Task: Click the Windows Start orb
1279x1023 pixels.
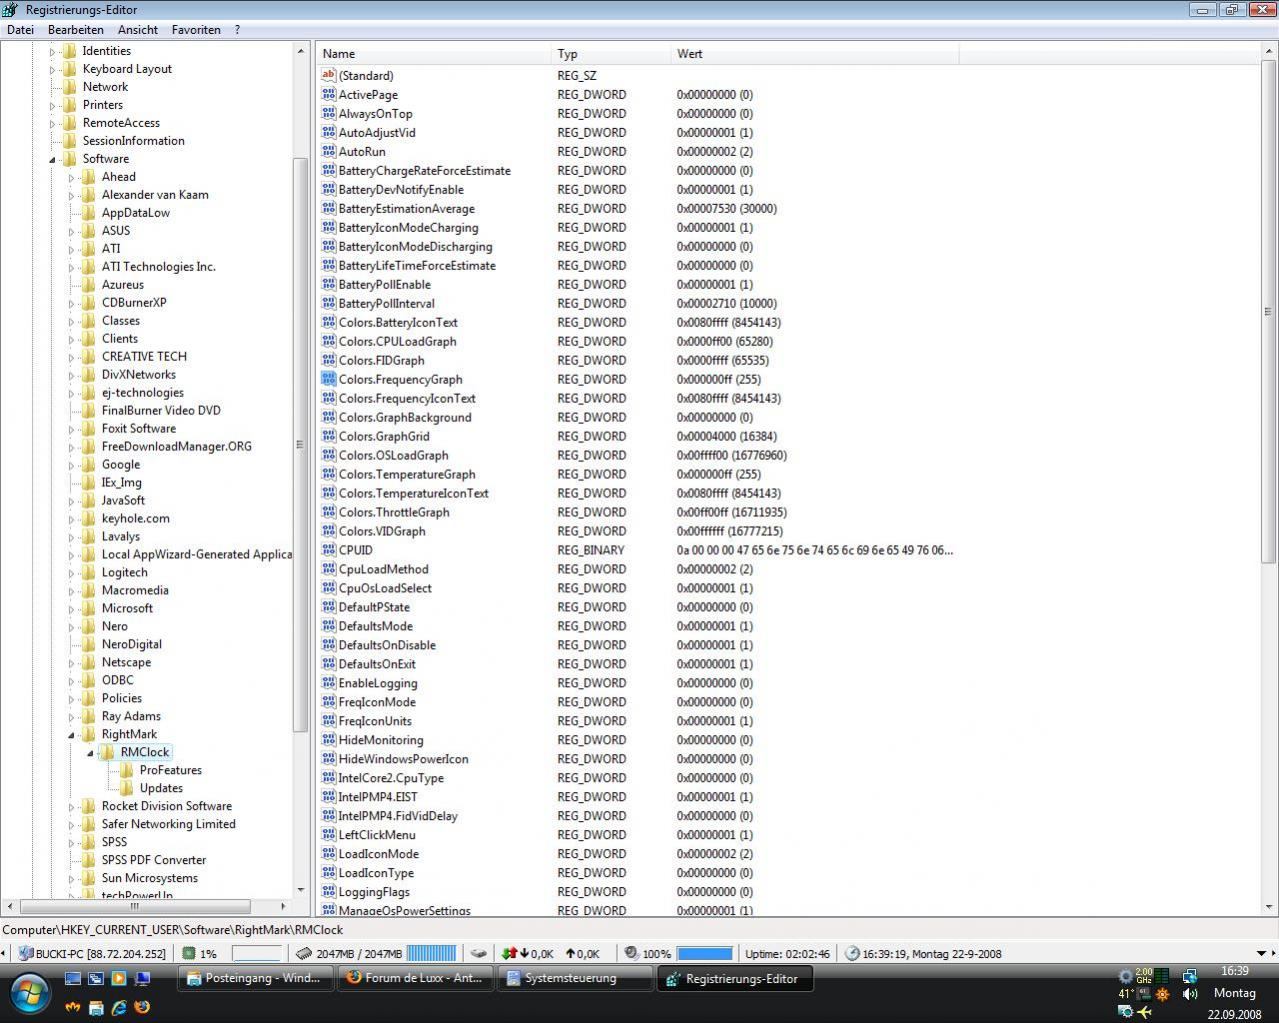Action: click(x=30, y=993)
